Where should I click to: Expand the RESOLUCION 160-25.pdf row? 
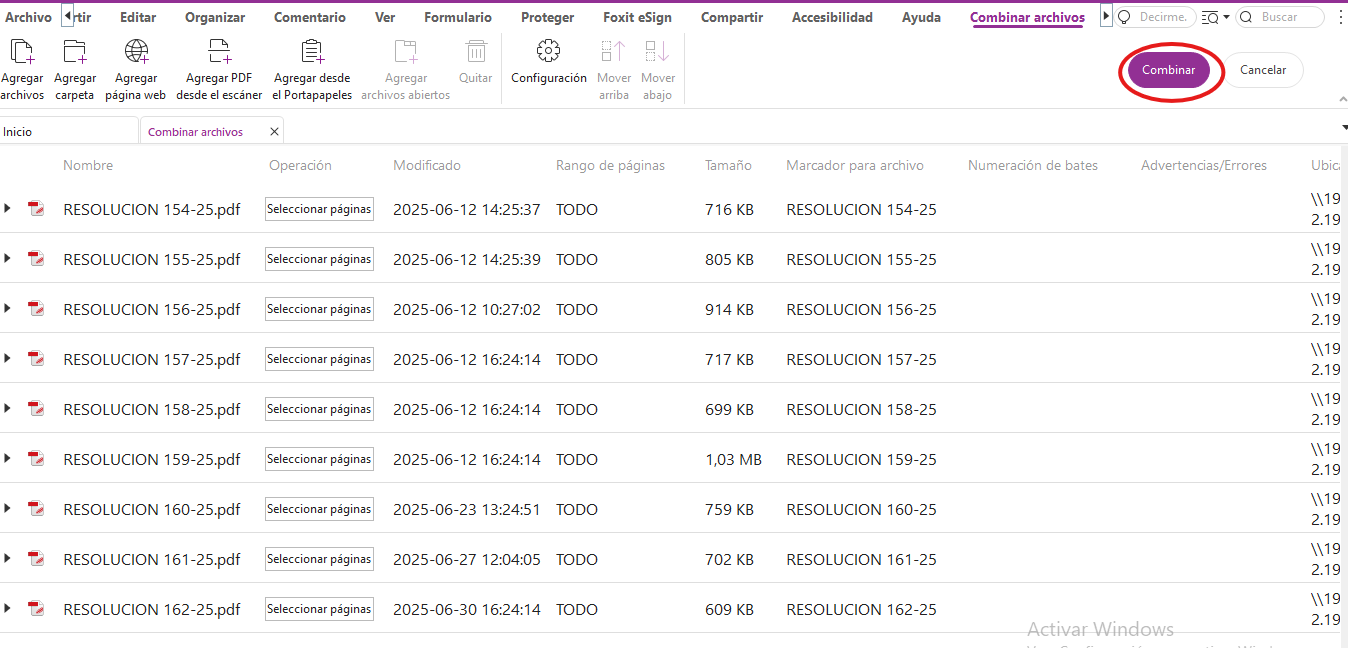(8, 509)
